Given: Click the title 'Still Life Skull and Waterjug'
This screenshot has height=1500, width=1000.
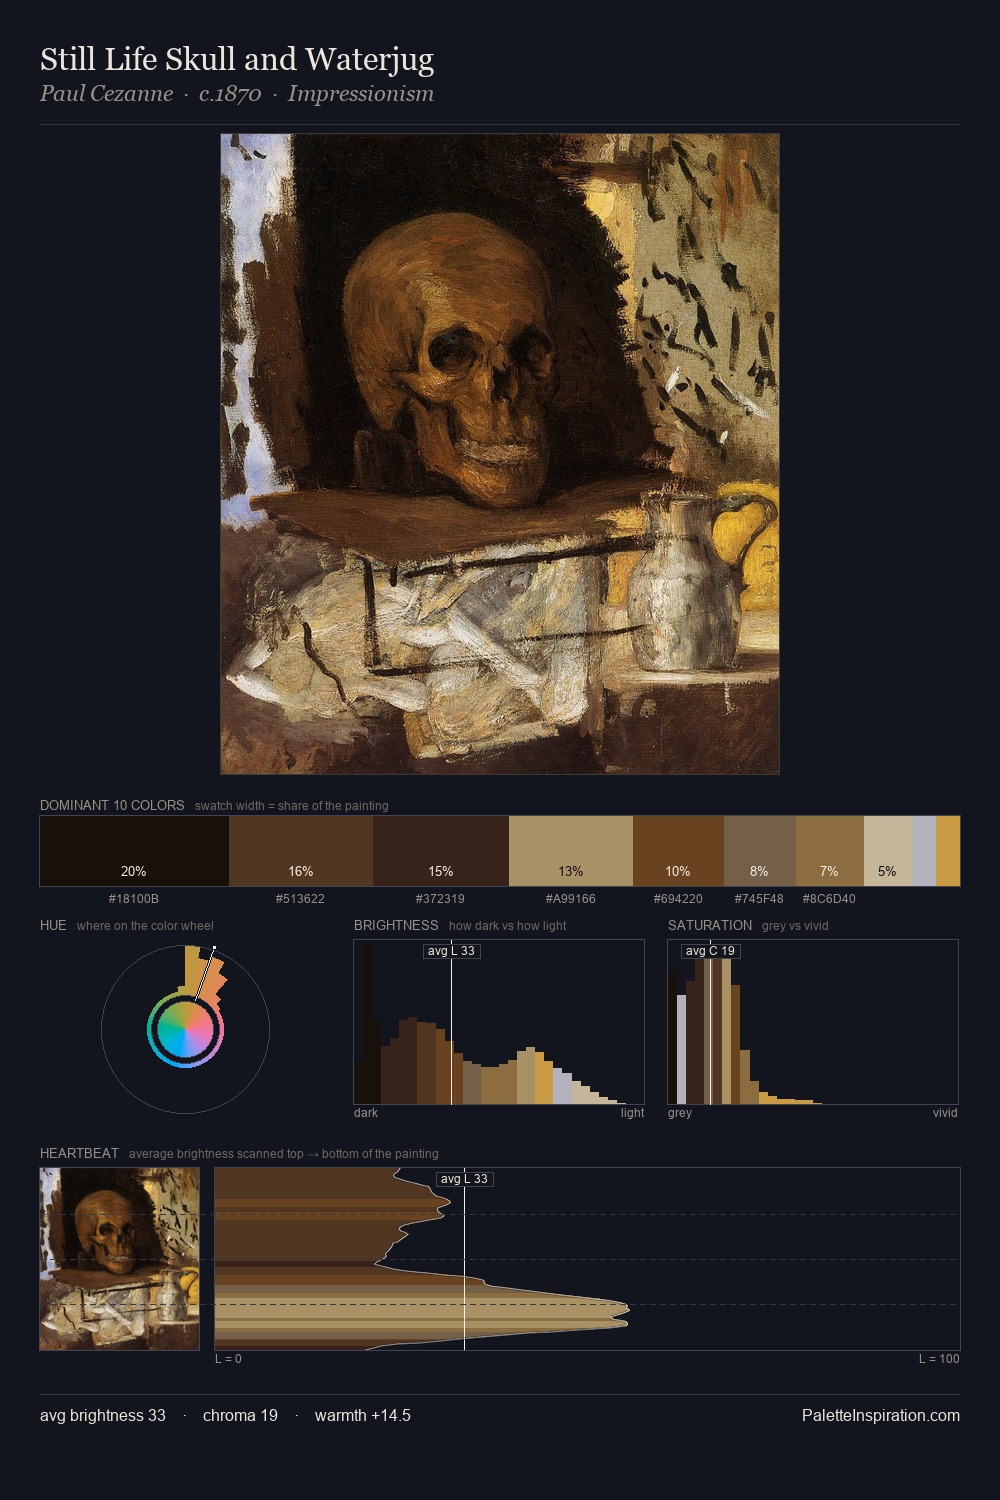Looking at the screenshot, I should 237,60.
